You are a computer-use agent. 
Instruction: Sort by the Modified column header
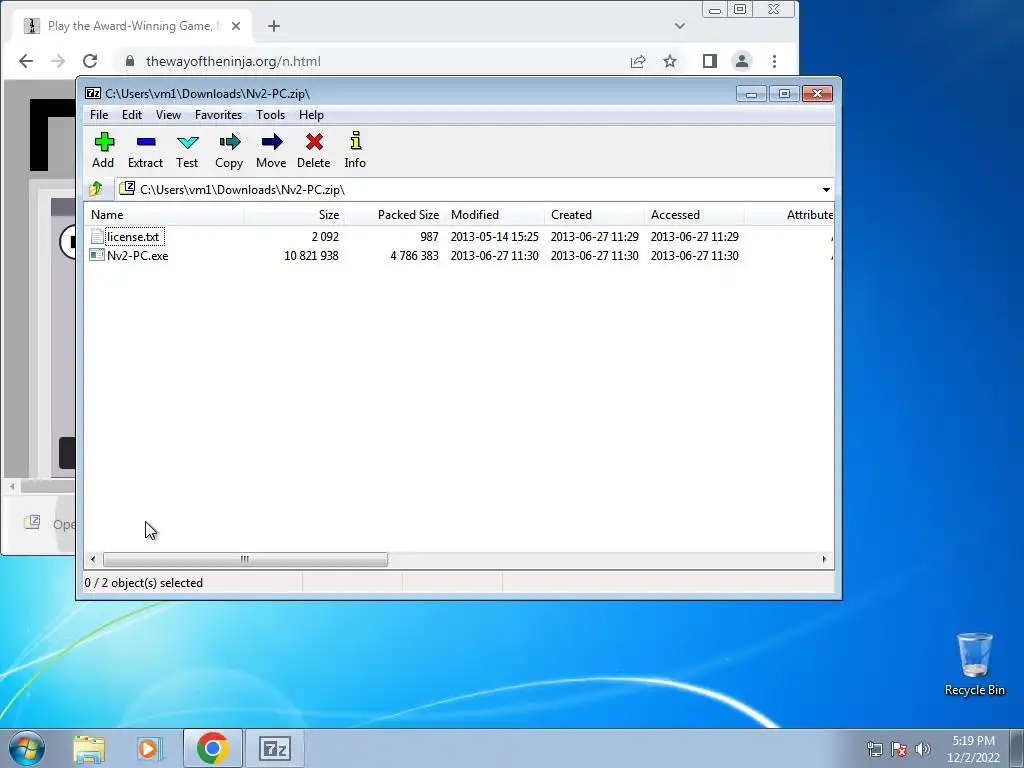(x=494, y=215)
